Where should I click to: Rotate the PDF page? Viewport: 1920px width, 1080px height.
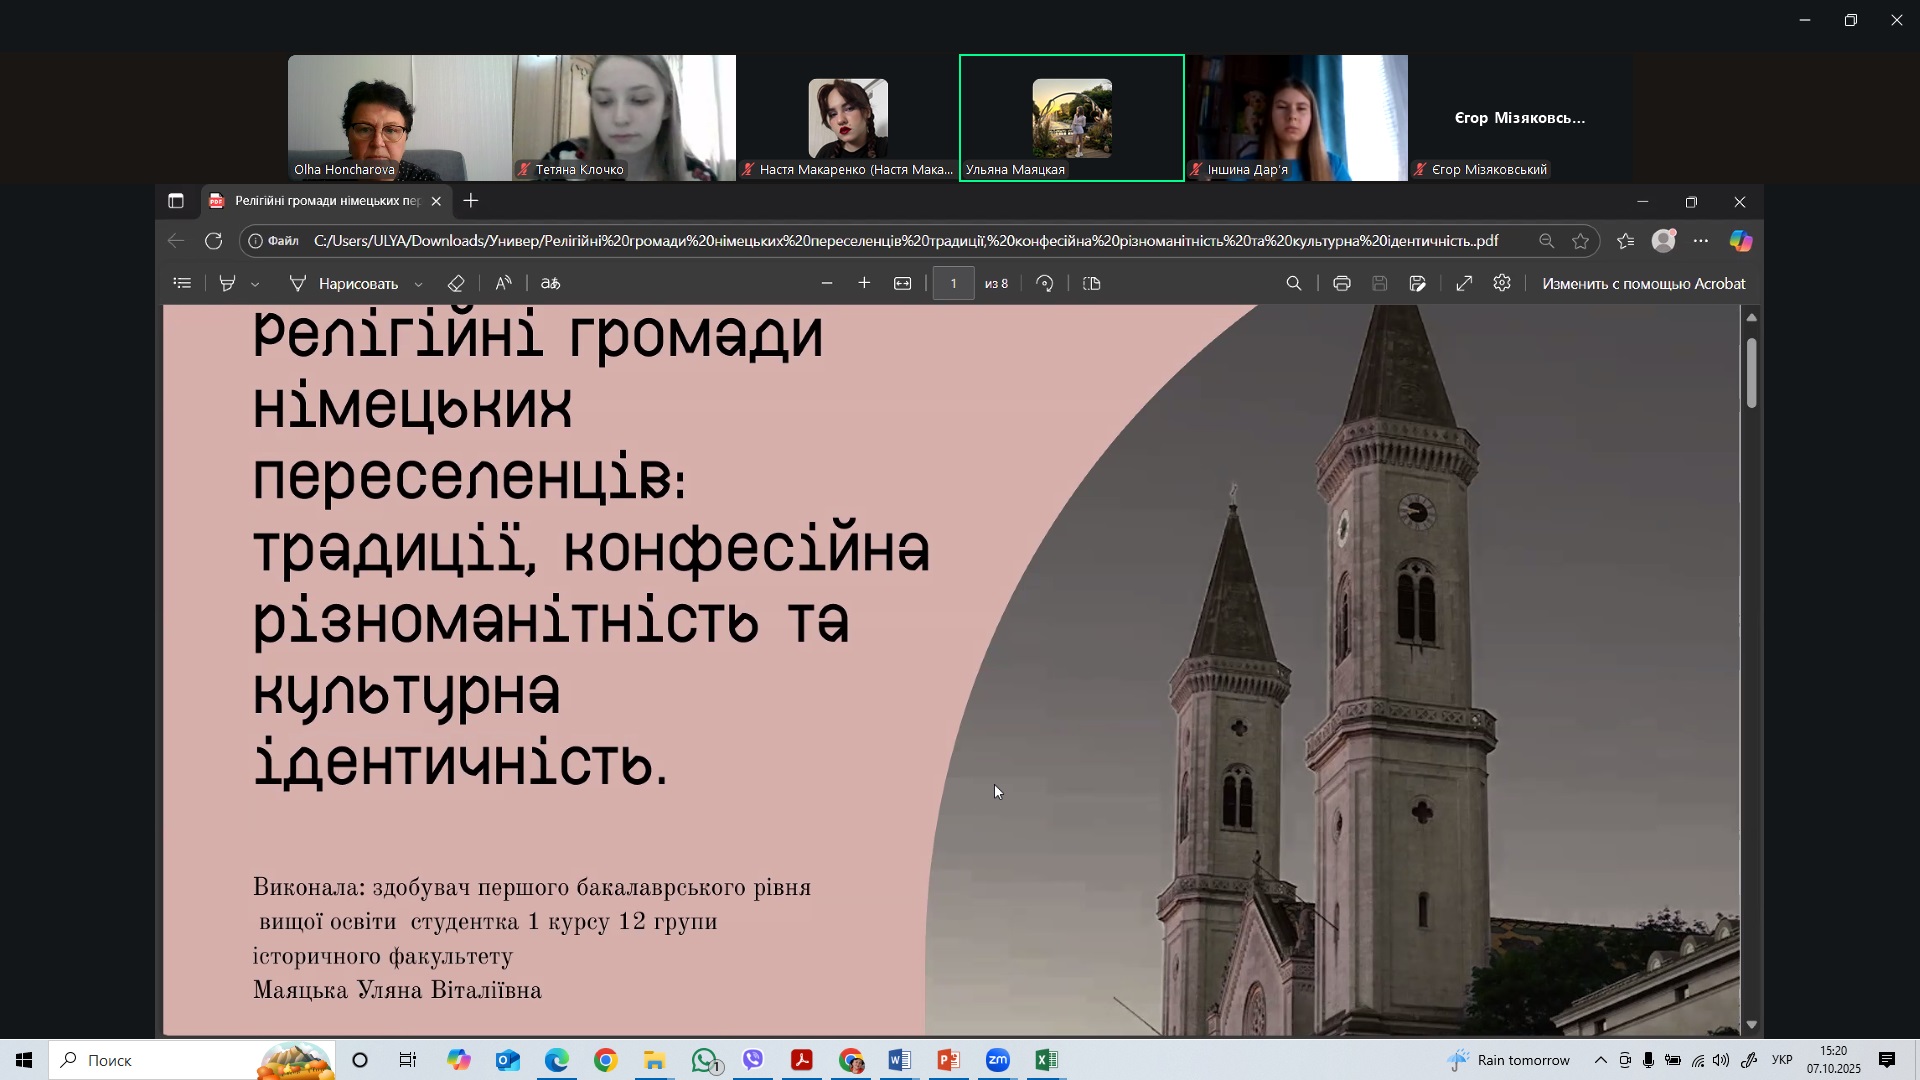[1045, 284]
